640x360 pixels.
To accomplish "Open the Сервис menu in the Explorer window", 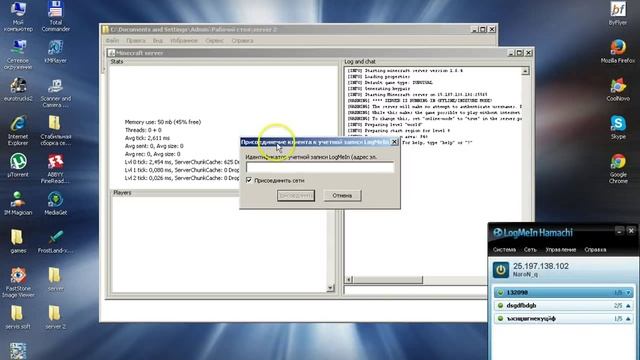I will point(214,40).
